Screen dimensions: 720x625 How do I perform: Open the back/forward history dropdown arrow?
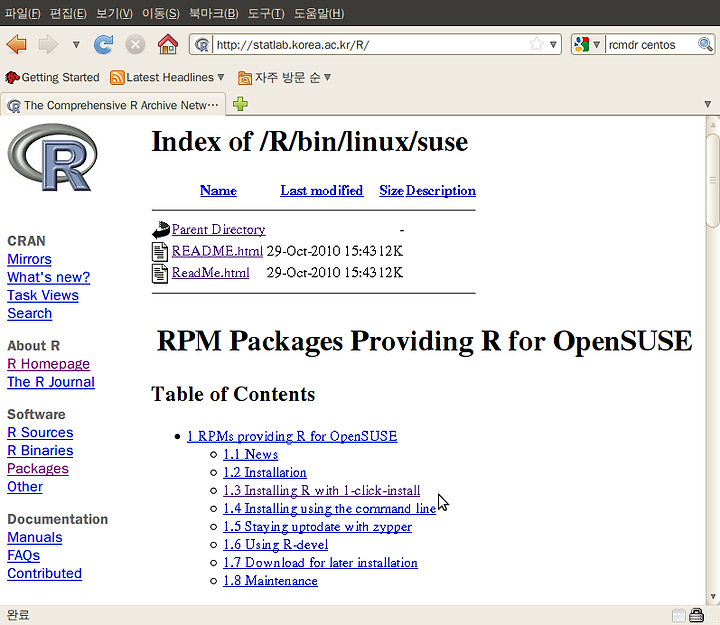(x=76, y=45)
